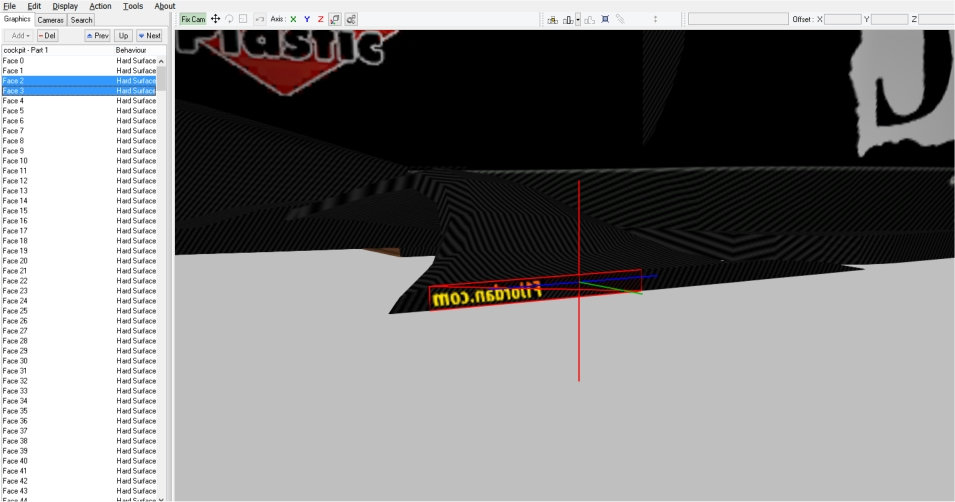Open the Tools menu
955x502 pixels.
pos(133,6)
